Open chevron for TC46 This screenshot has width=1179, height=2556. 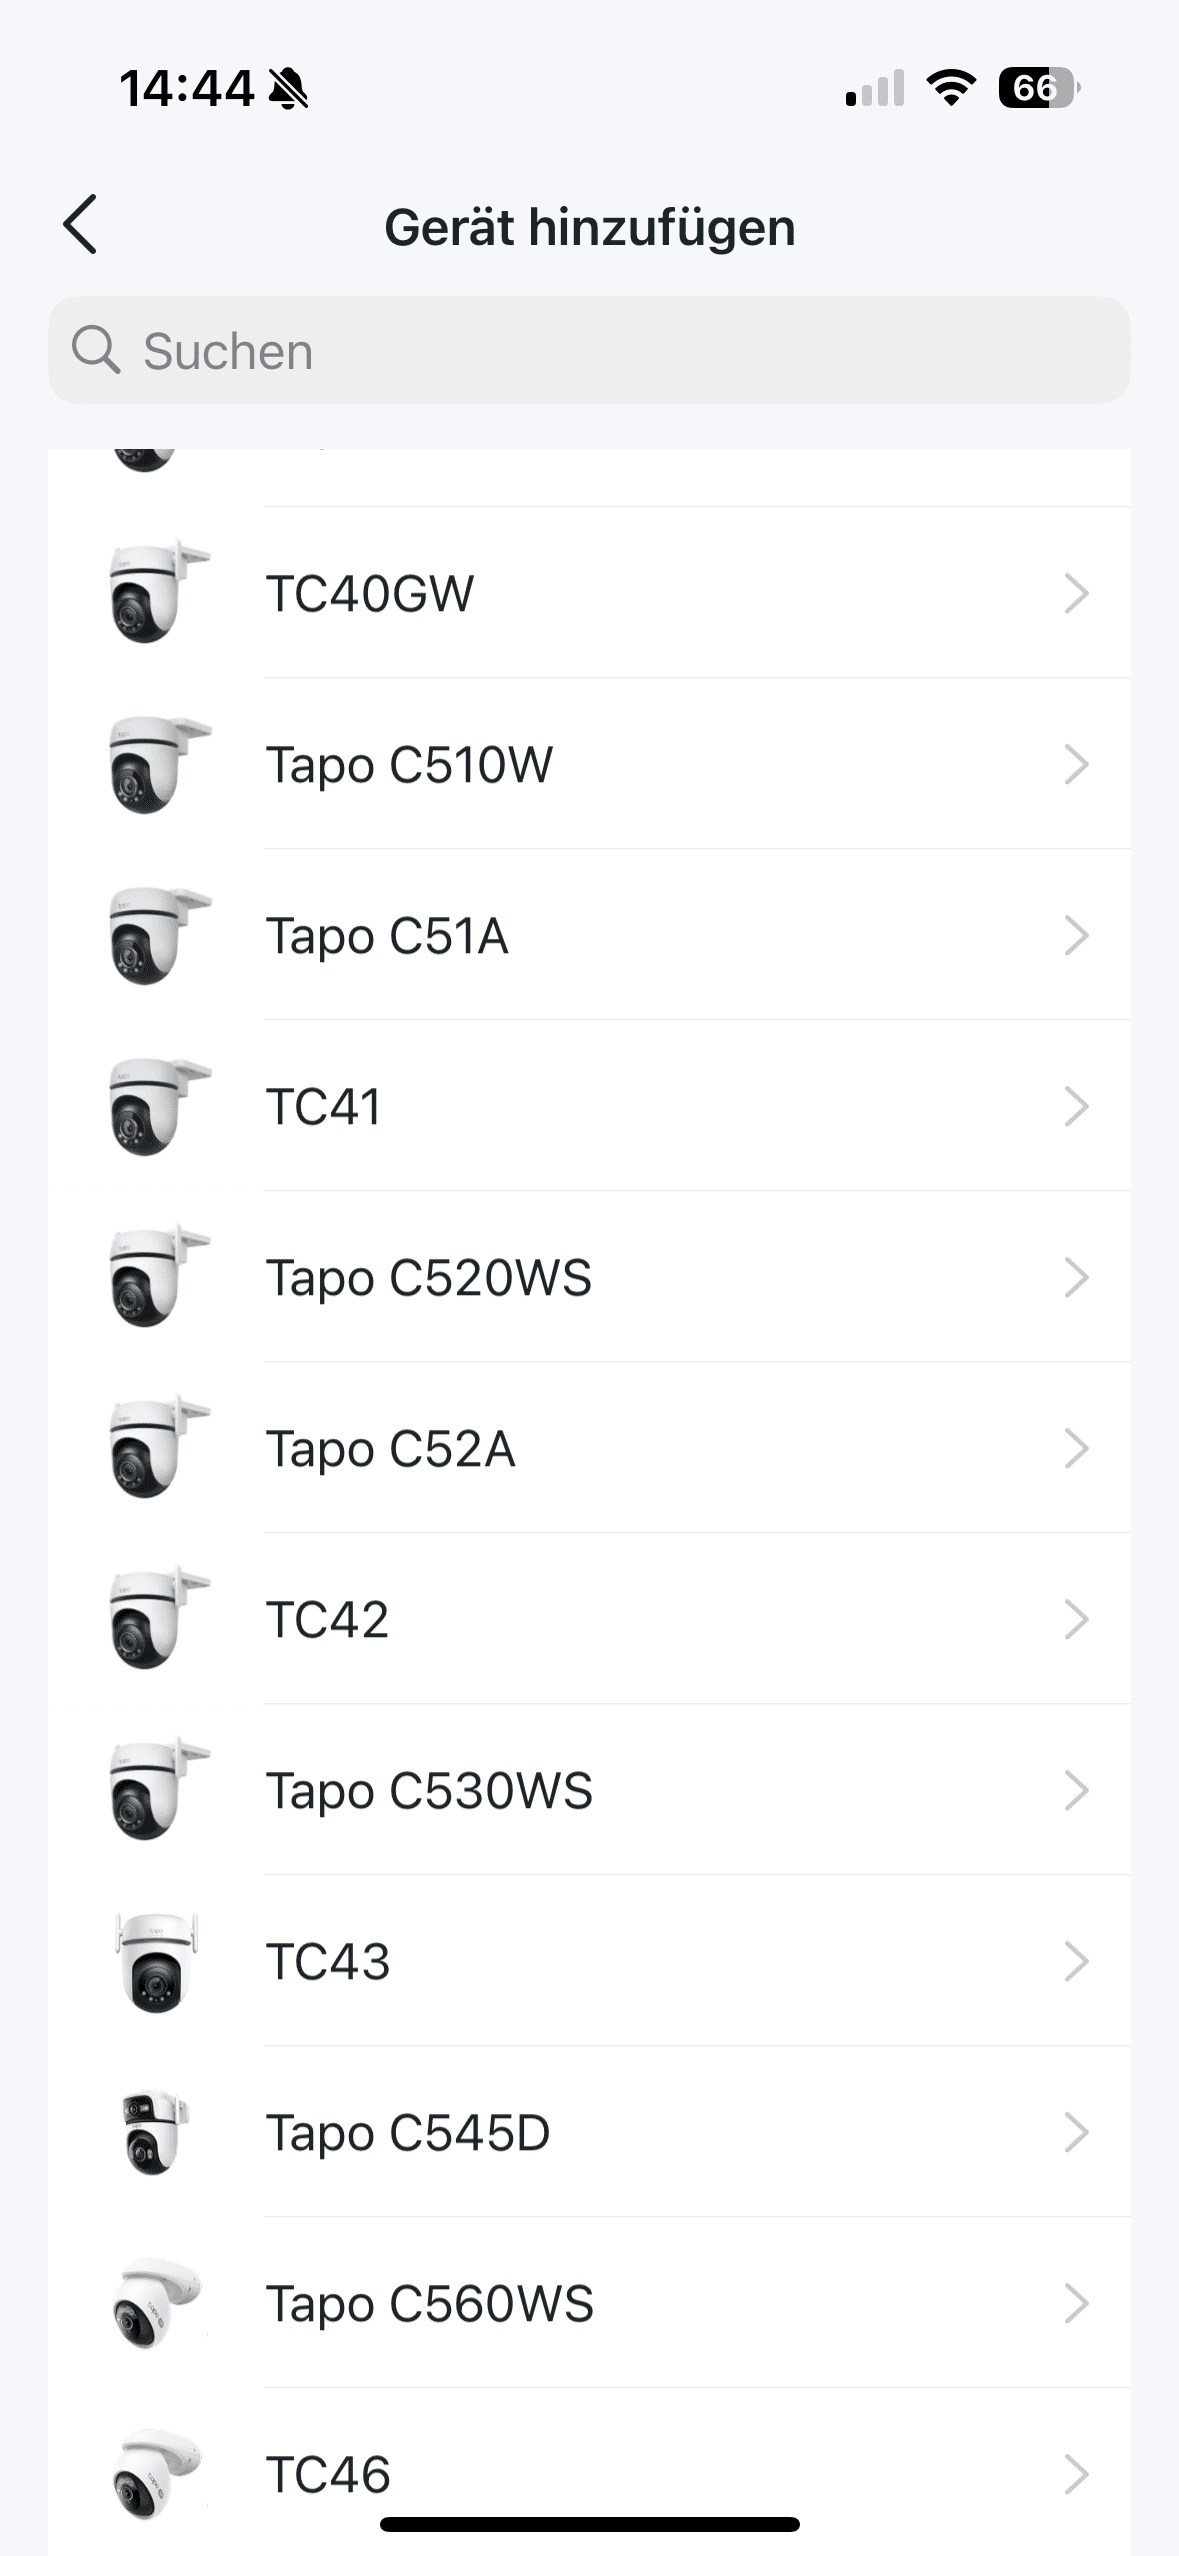pos(1075,2474)
